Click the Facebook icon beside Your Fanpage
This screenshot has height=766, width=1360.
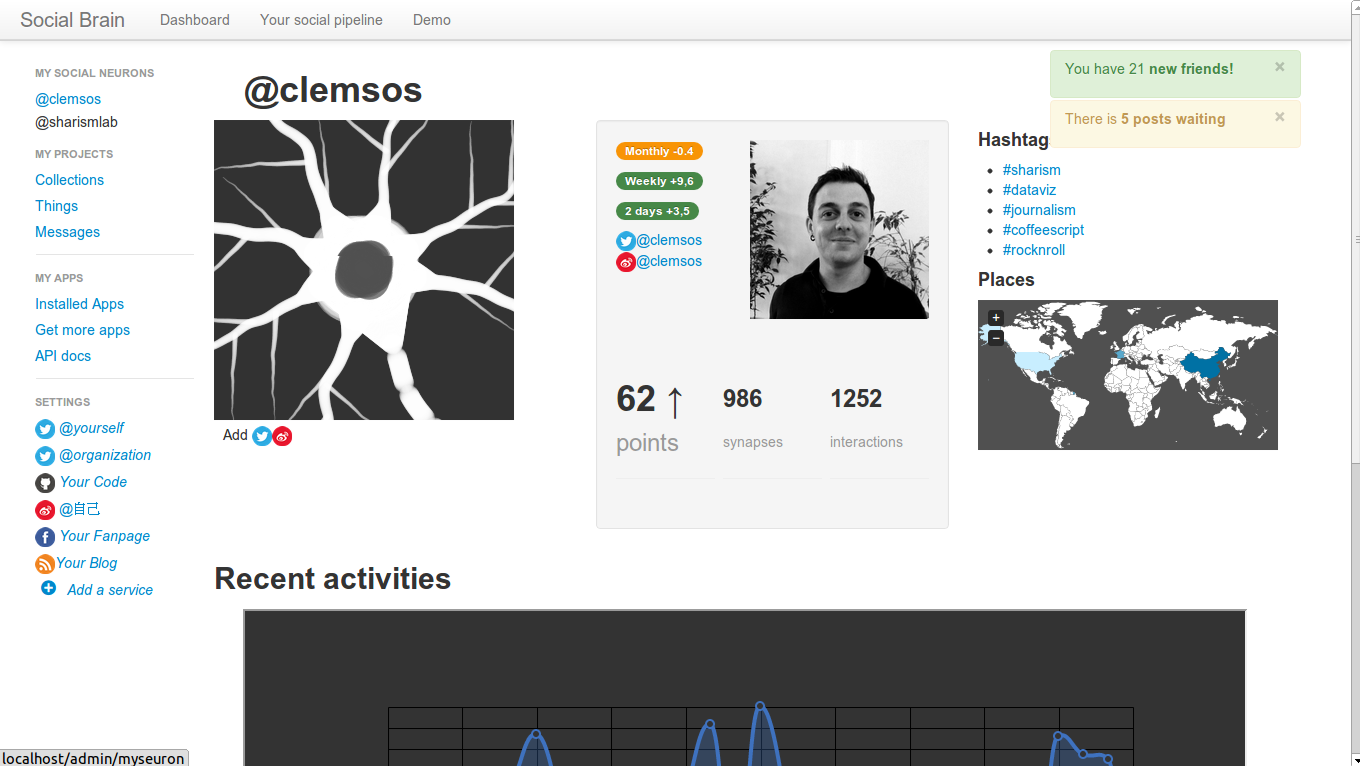point(45,537)
